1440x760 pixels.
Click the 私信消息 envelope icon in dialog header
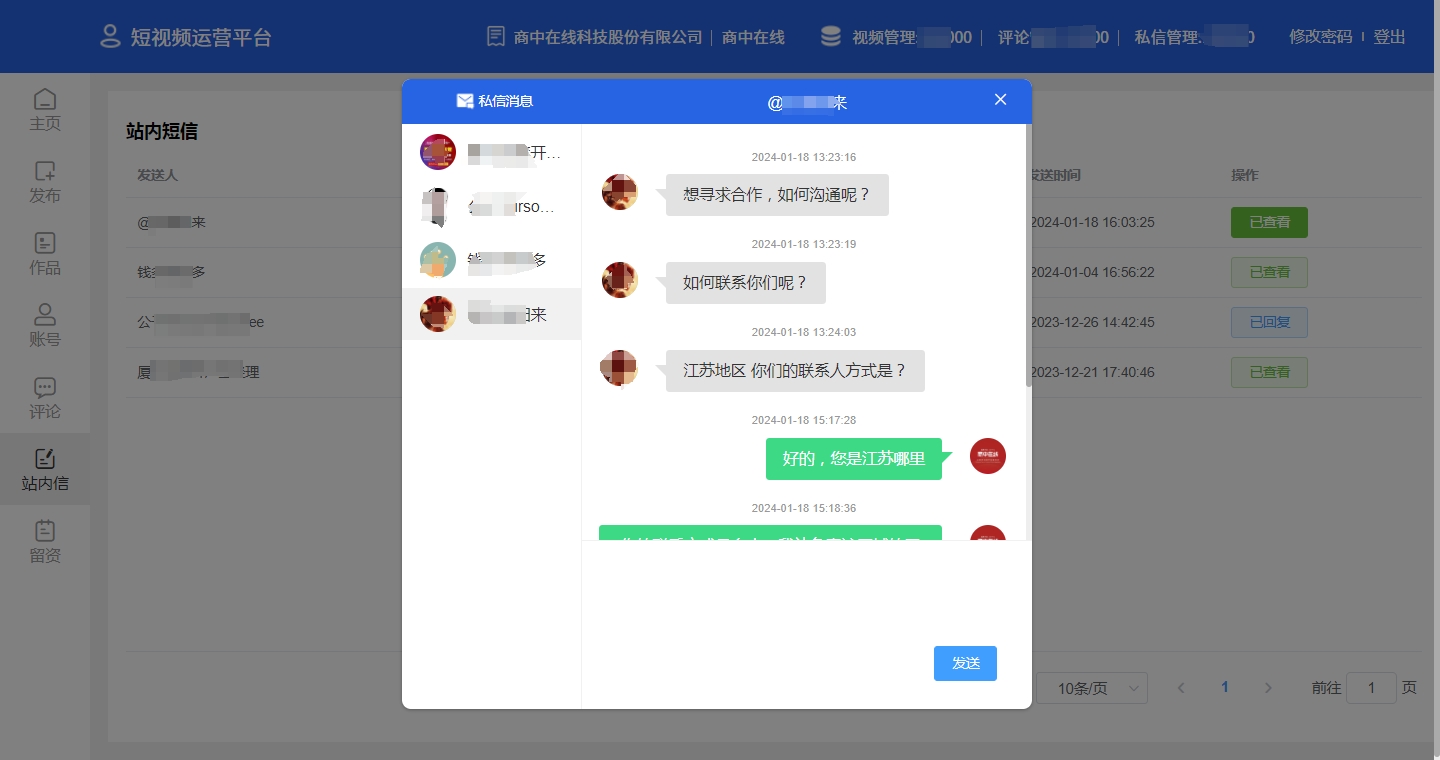coord(465,101)
